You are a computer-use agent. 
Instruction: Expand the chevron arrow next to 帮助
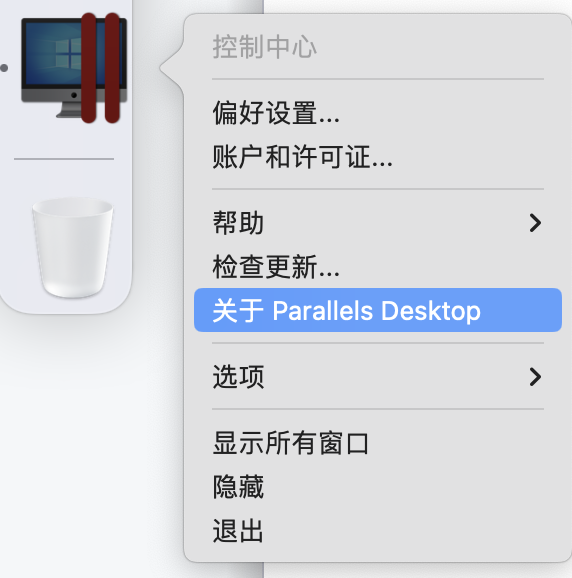535,223
